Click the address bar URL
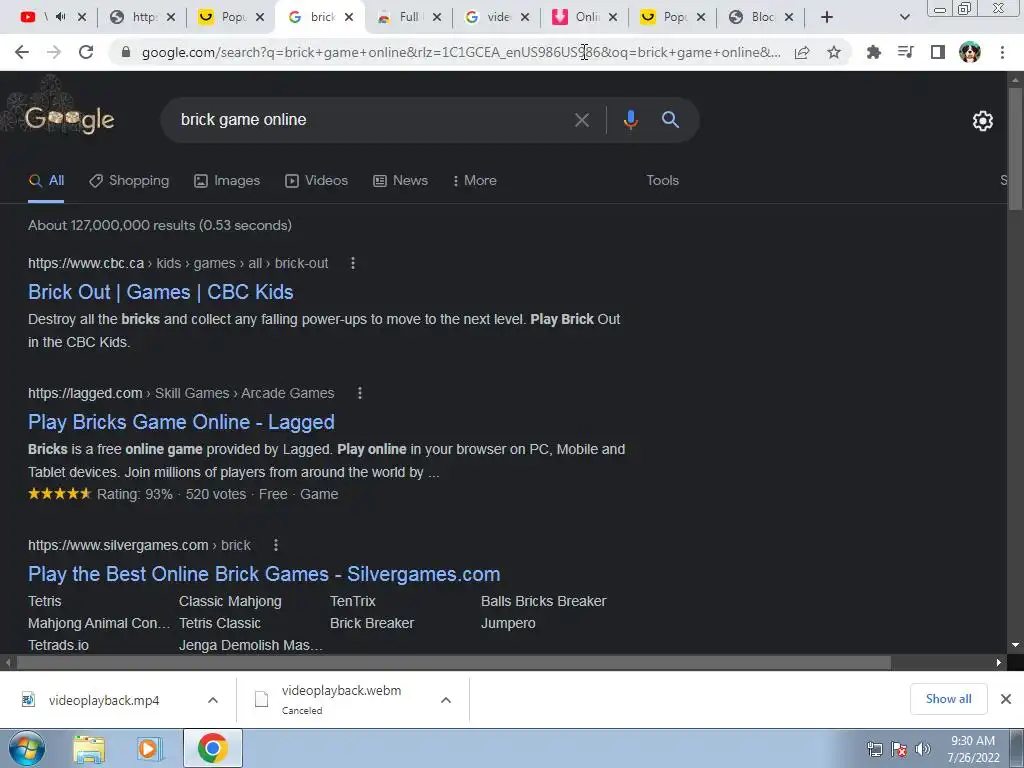Image resolution: width=1024 pixels, height=768 pixels. (461, 52)
